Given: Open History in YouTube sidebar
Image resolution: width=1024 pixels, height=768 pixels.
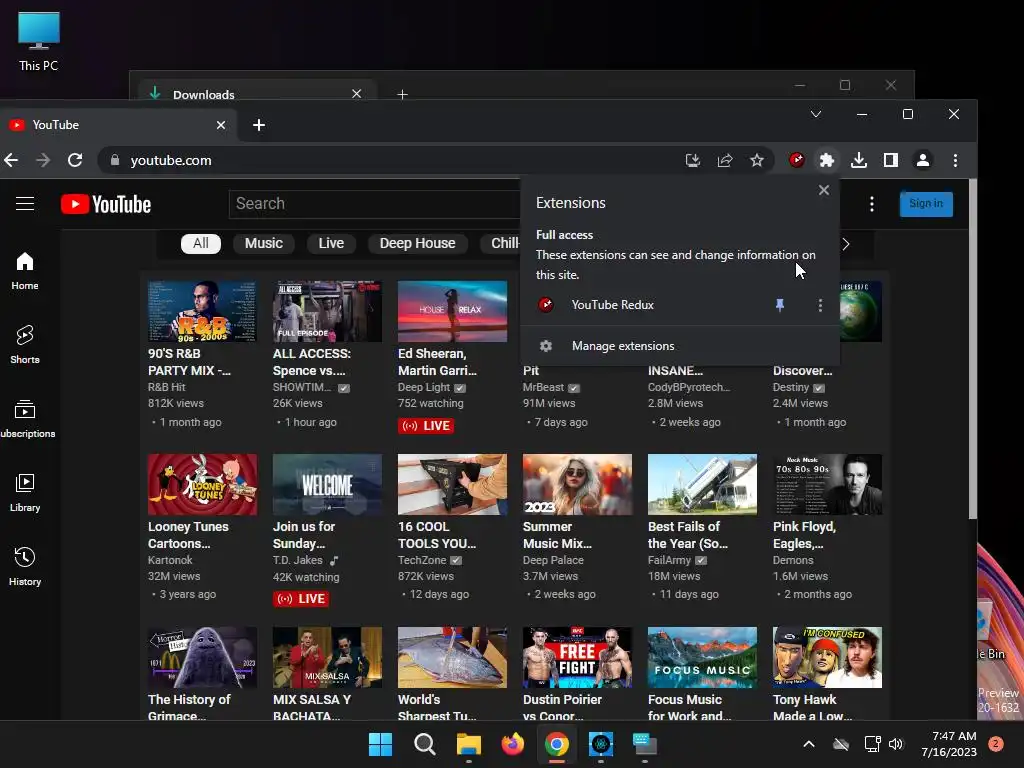Looking at the screenshot, I should click(25, 566).
